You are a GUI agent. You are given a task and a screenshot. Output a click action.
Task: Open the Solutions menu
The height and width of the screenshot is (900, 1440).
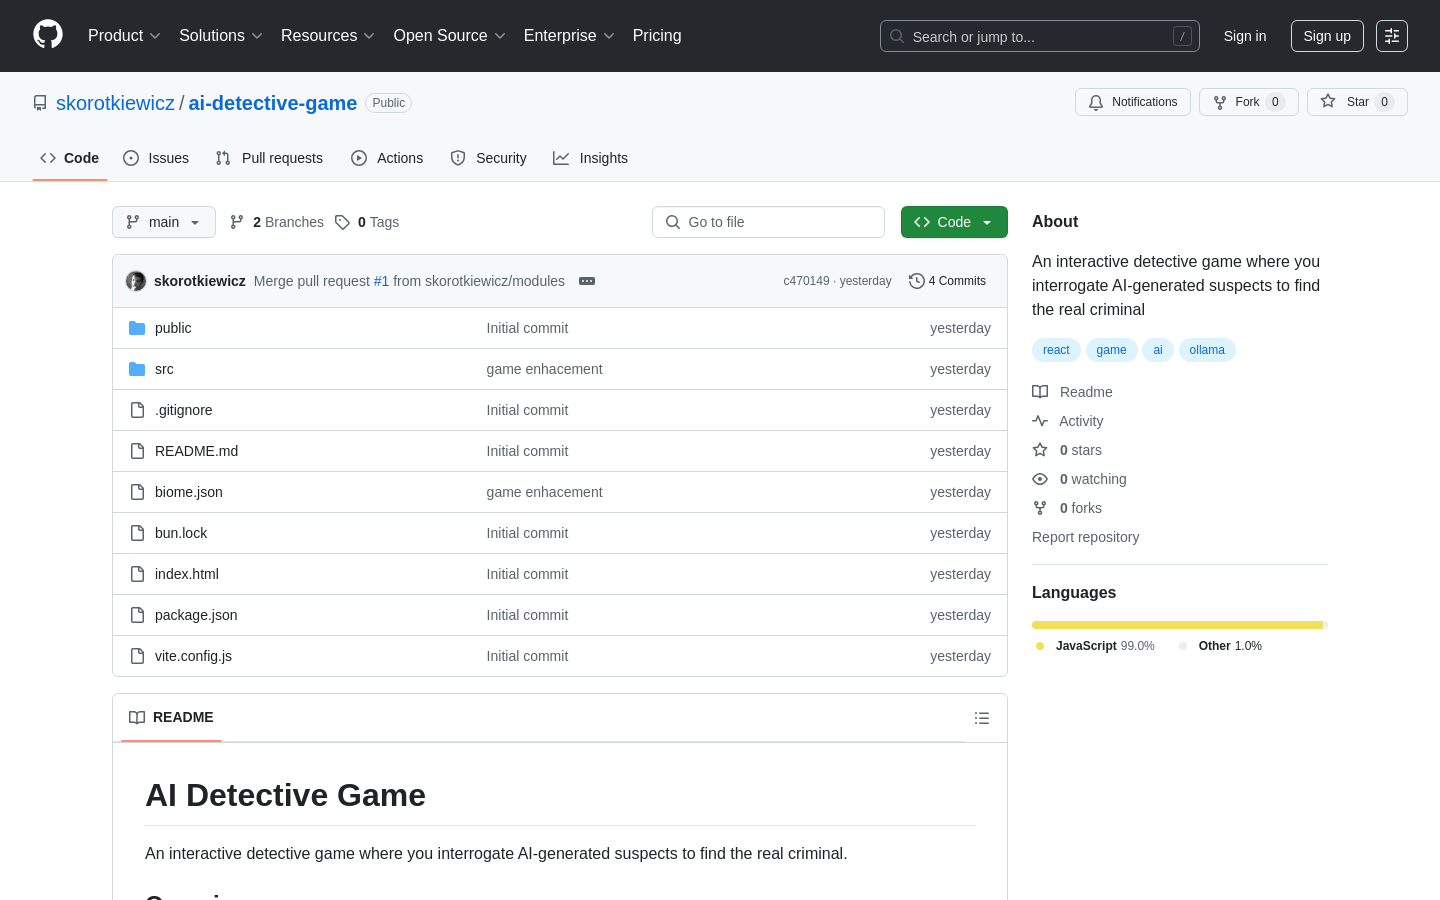[221, 36]
